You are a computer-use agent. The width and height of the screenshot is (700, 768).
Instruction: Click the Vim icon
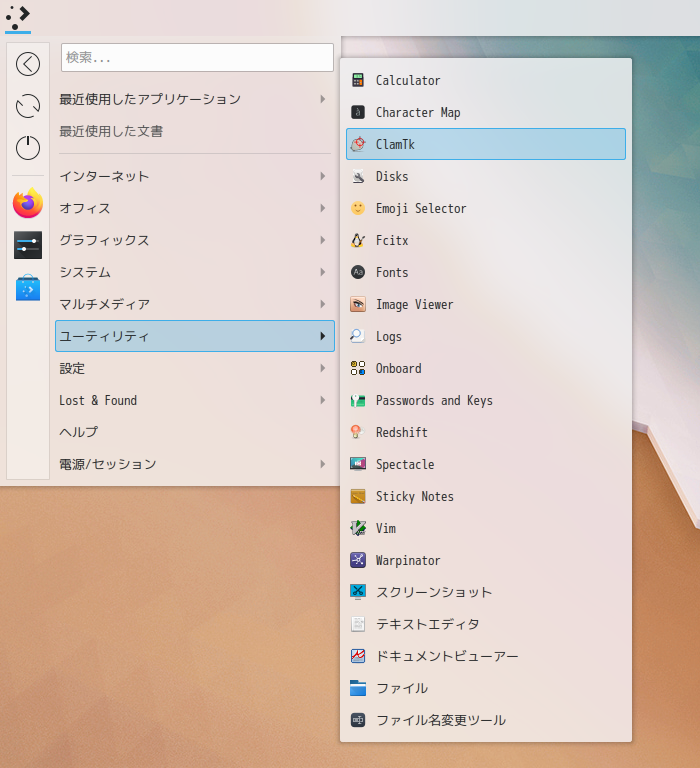(x=358, y=528)
